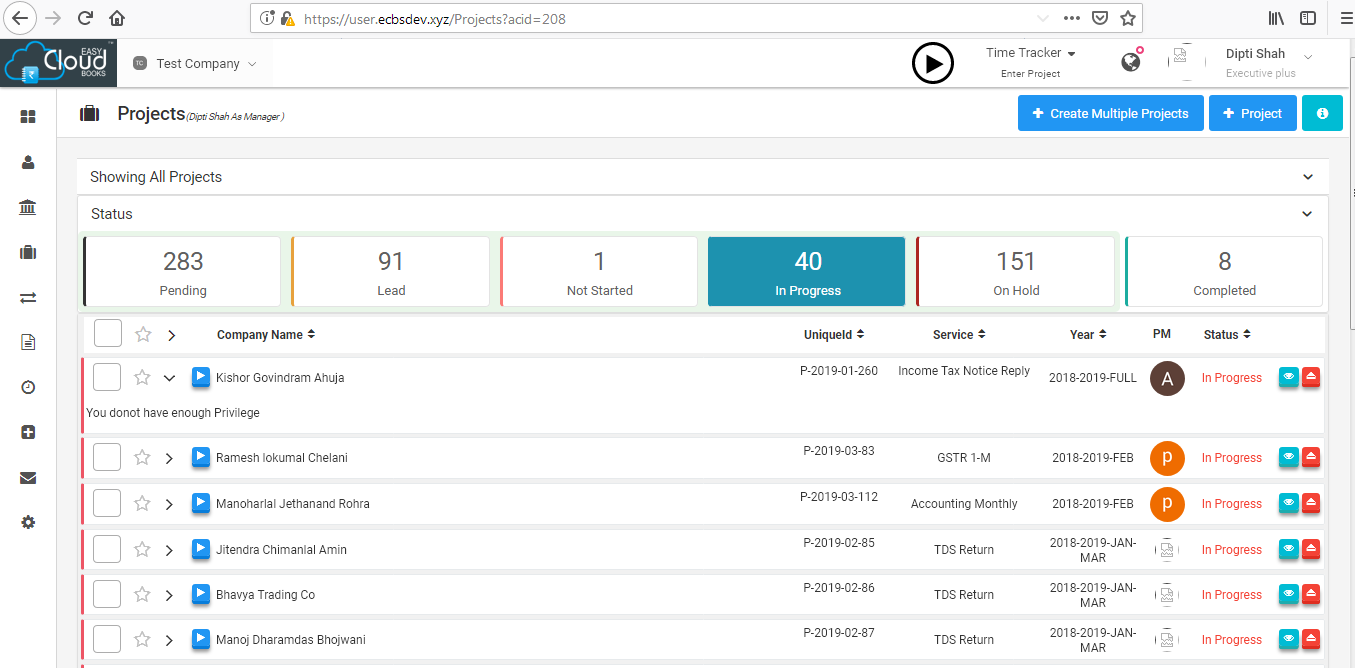Switch to the Completed status tab
This screenshot has height=668, width=1355.
pyautogui.click(x=1223, y=271)
